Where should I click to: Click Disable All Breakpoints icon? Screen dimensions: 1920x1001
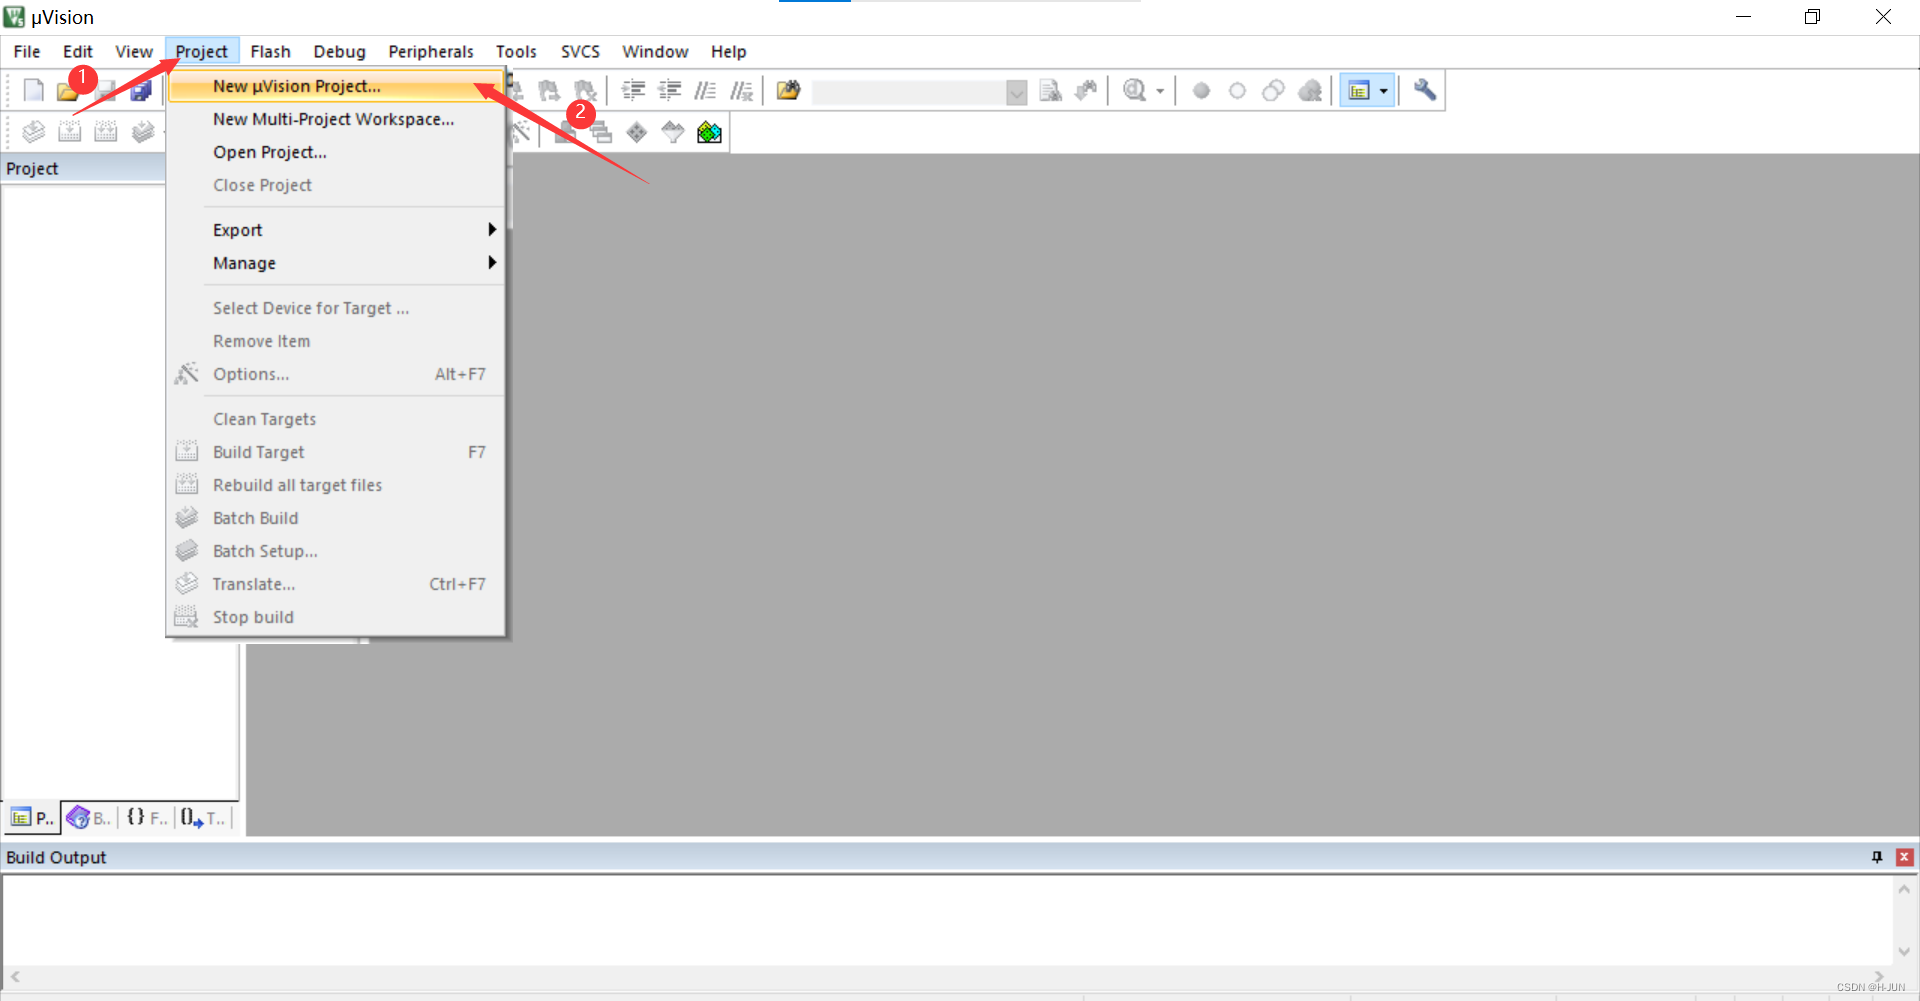pyautogui.click(x=1273, y=91)
